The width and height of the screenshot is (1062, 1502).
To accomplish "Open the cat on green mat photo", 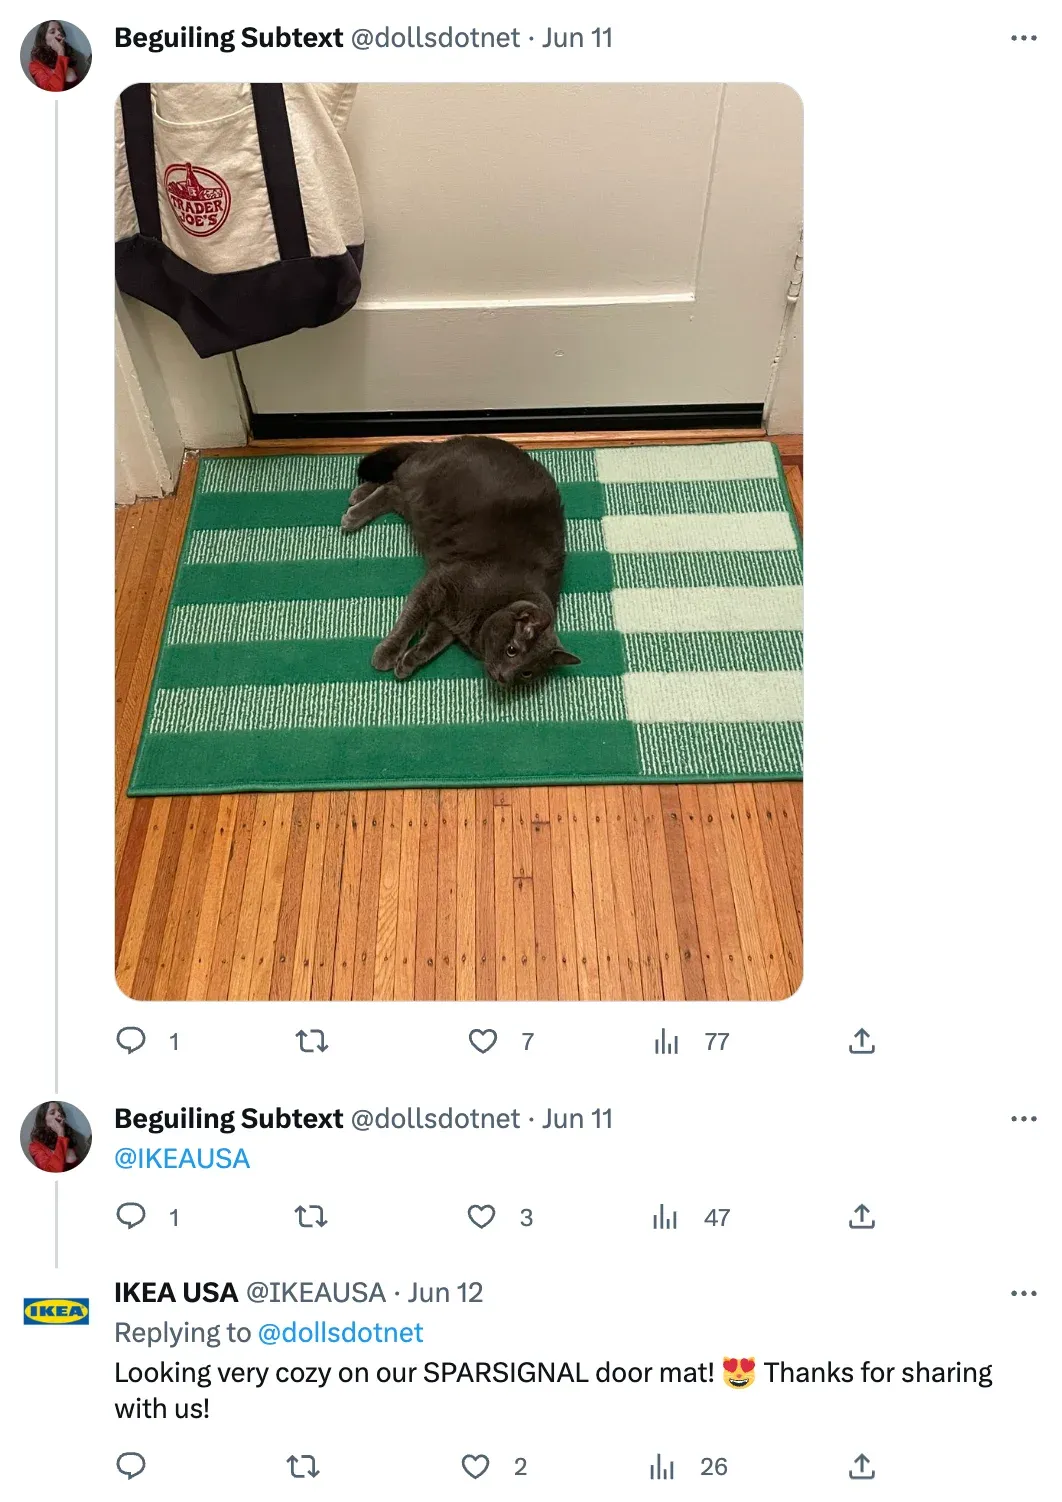I will point(459,541).
